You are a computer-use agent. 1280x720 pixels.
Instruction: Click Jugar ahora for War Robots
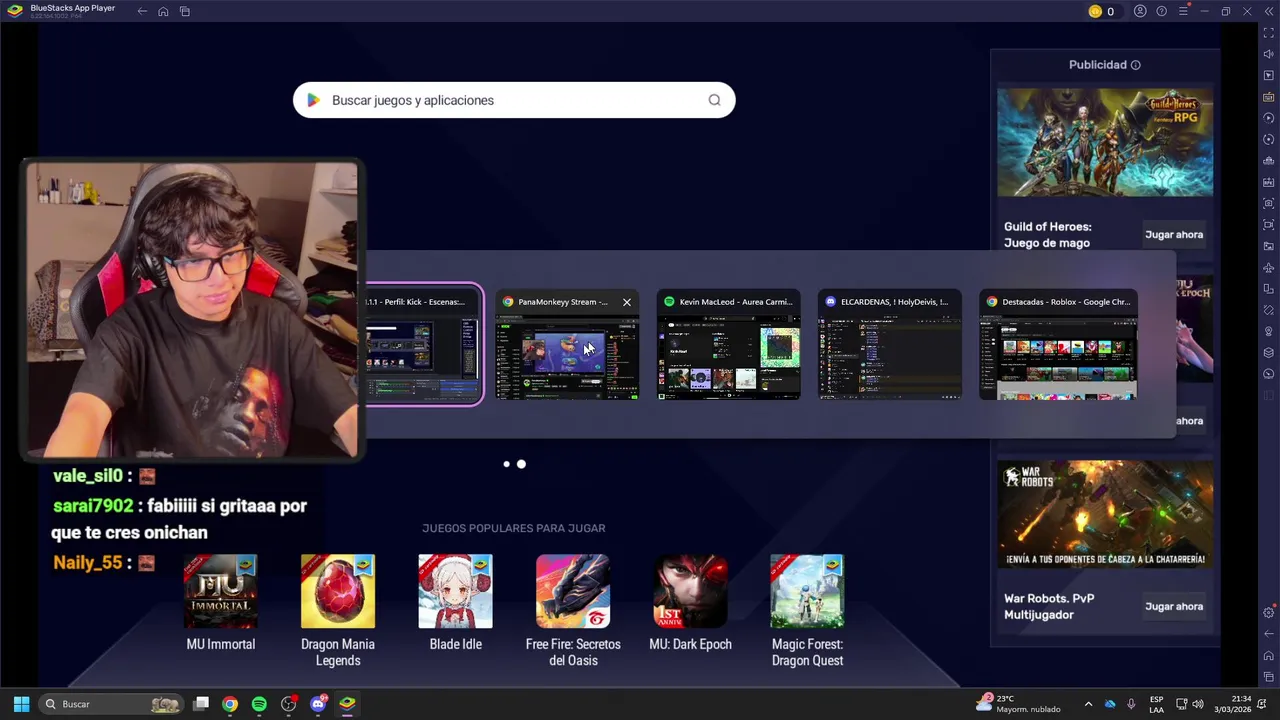click(x=1174, y=607)
